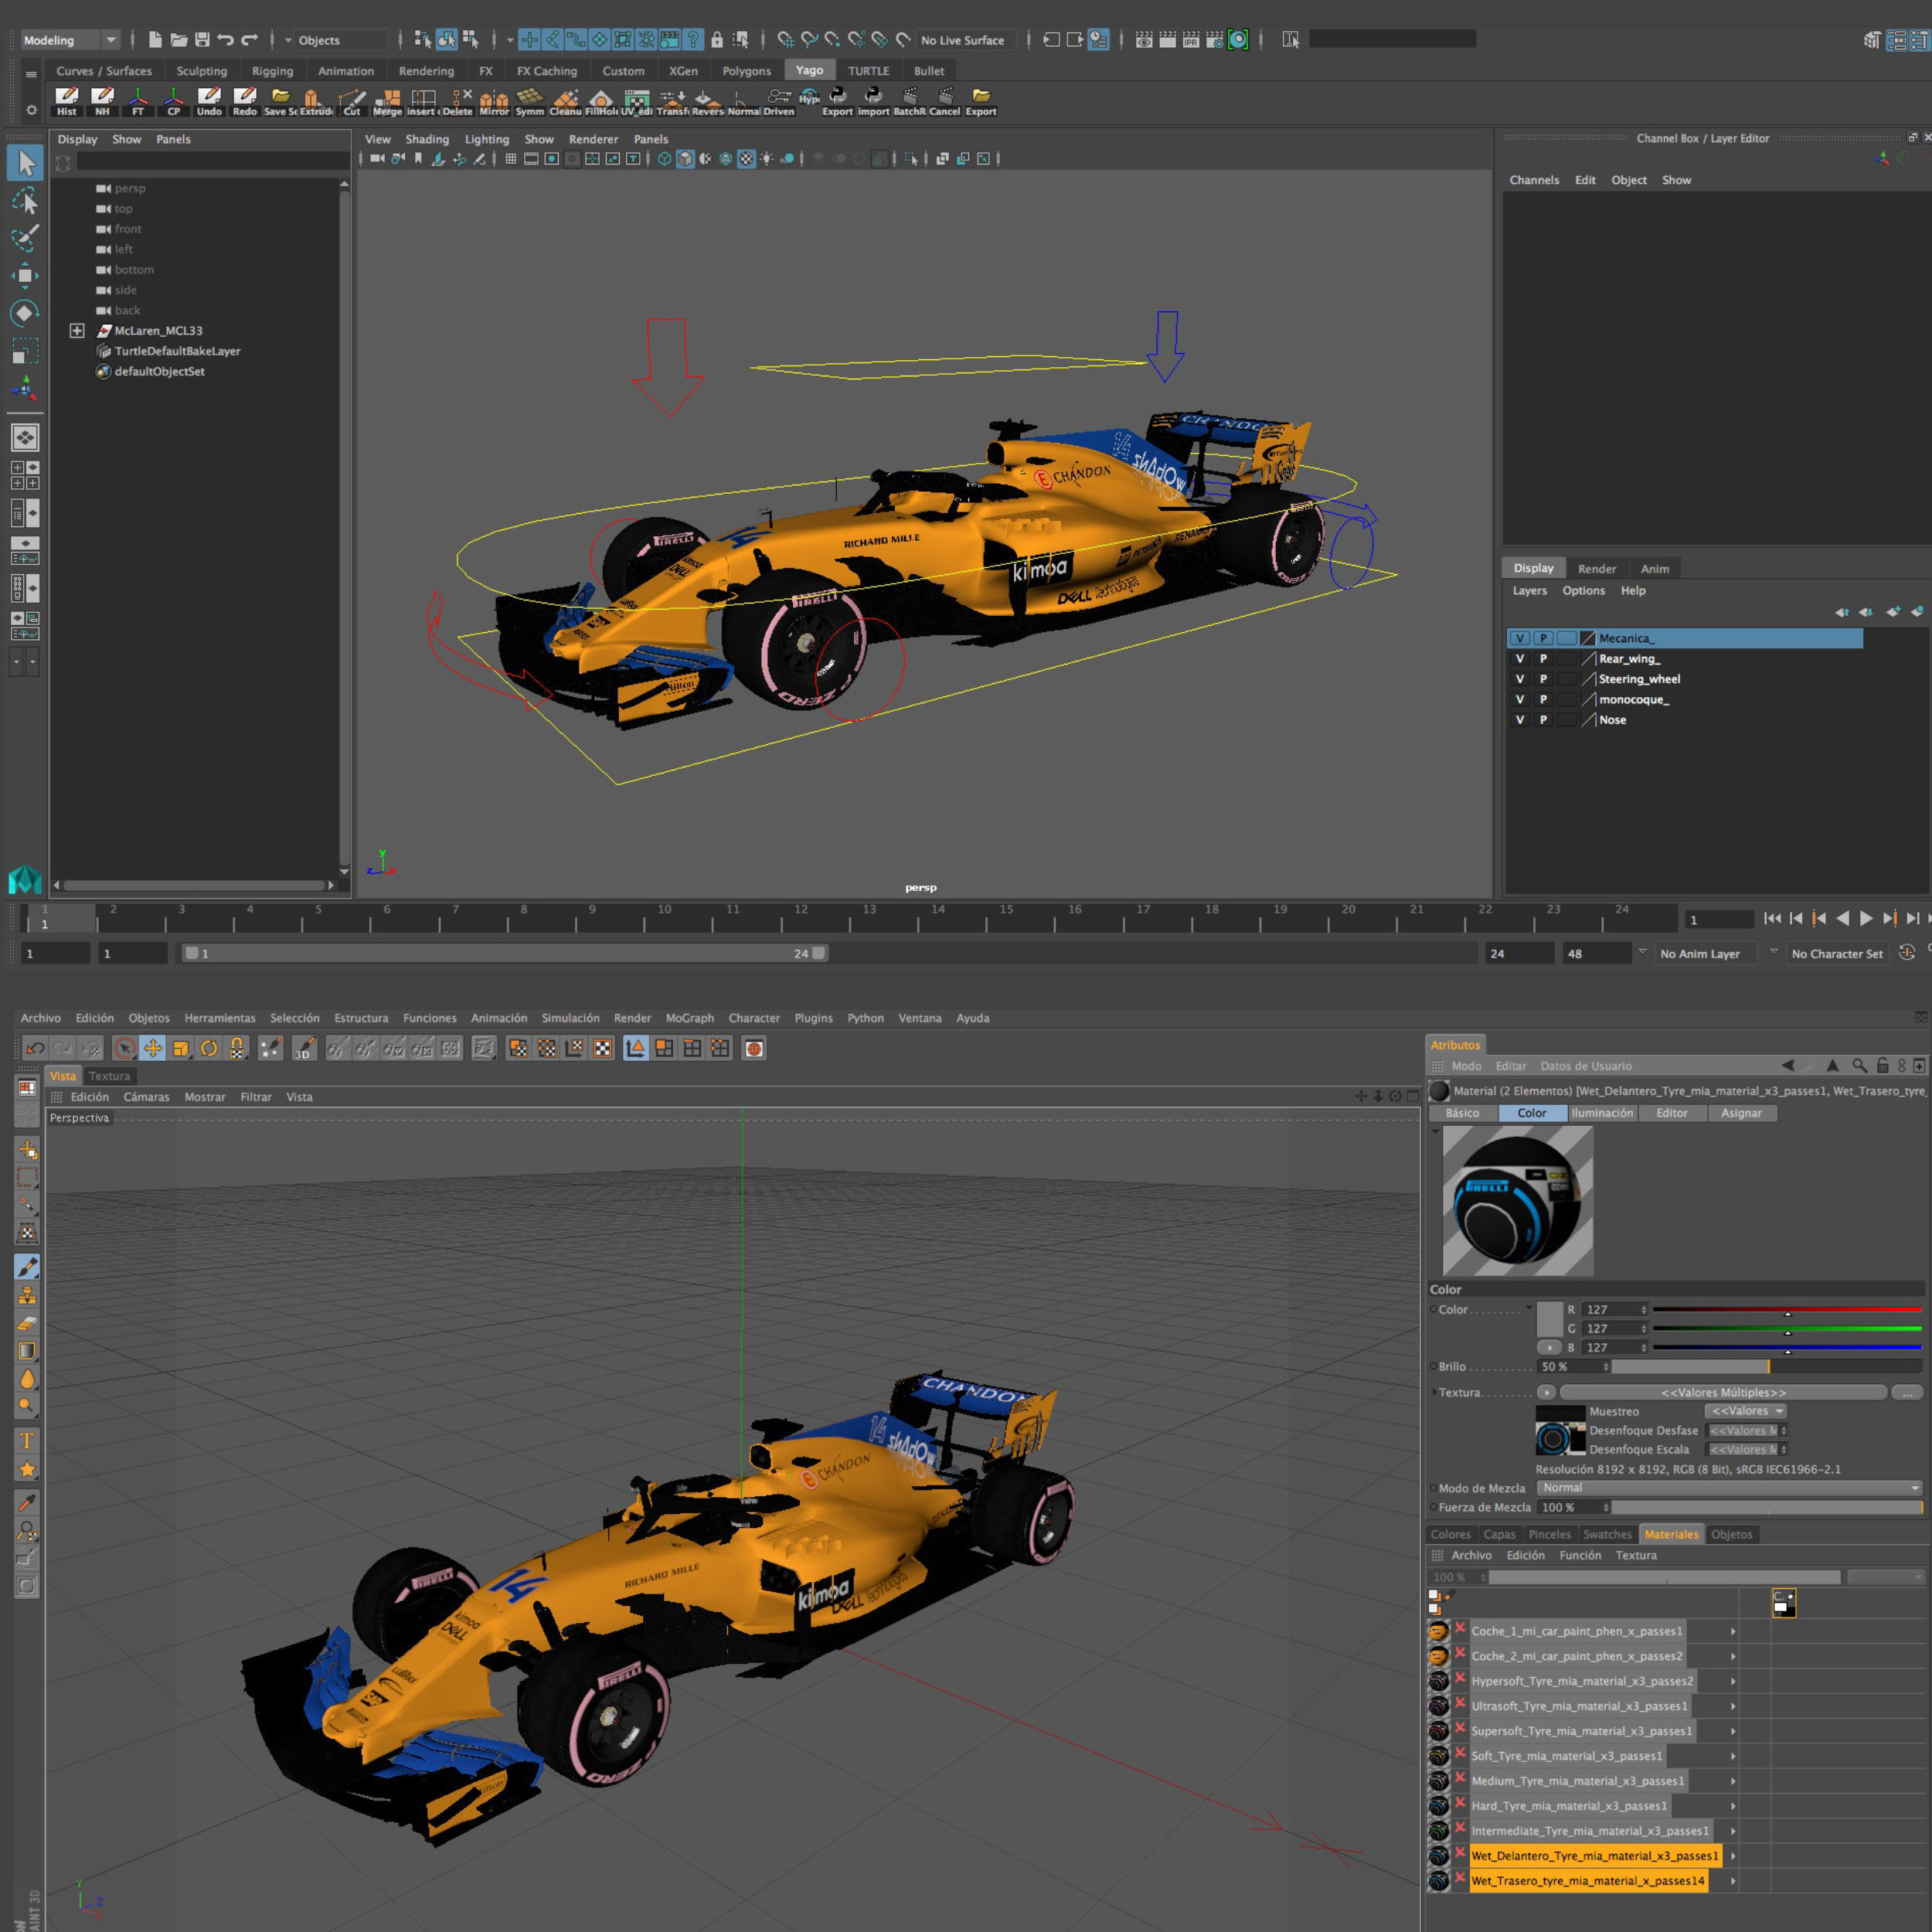This screenshot has width=1932, height=1932.
Task: Click the Cleanup shelf icon
Action: tap(565, 101)
